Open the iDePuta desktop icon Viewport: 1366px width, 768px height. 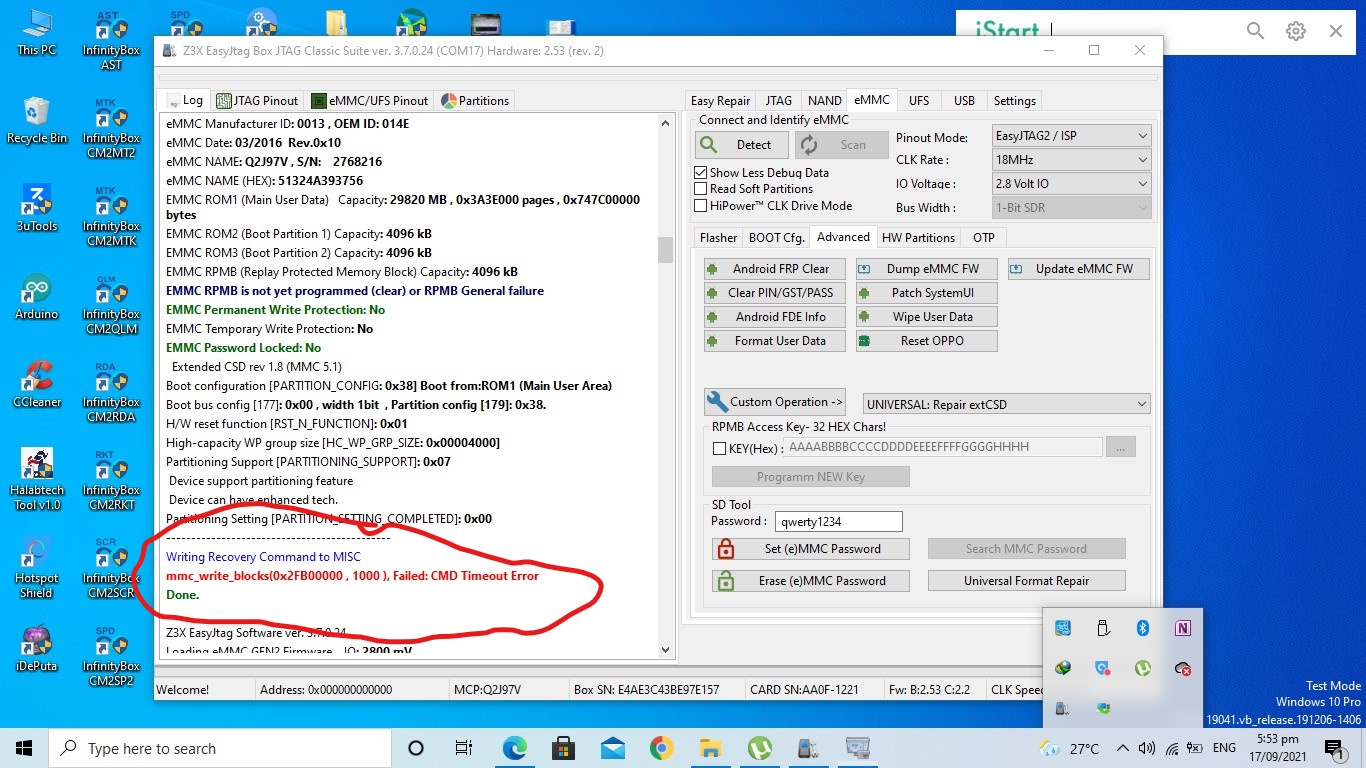tap(37, 648)
